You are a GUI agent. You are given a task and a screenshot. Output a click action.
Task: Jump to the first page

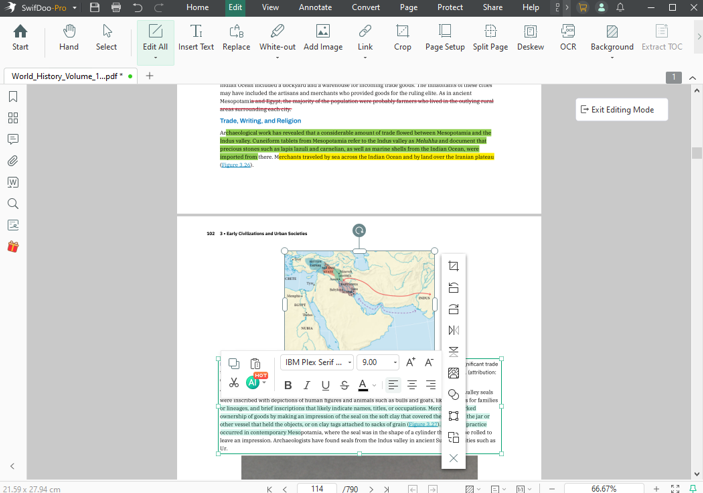269,489
